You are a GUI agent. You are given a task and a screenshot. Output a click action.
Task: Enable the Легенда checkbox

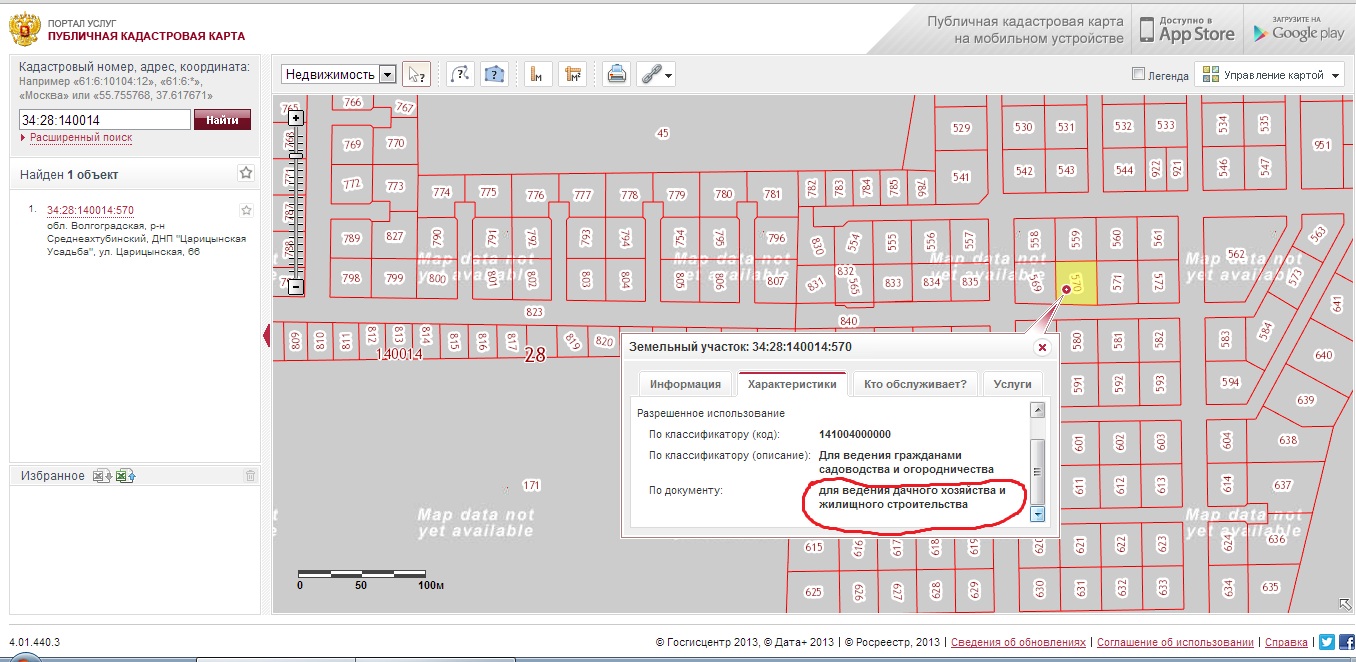point(1138,74)
